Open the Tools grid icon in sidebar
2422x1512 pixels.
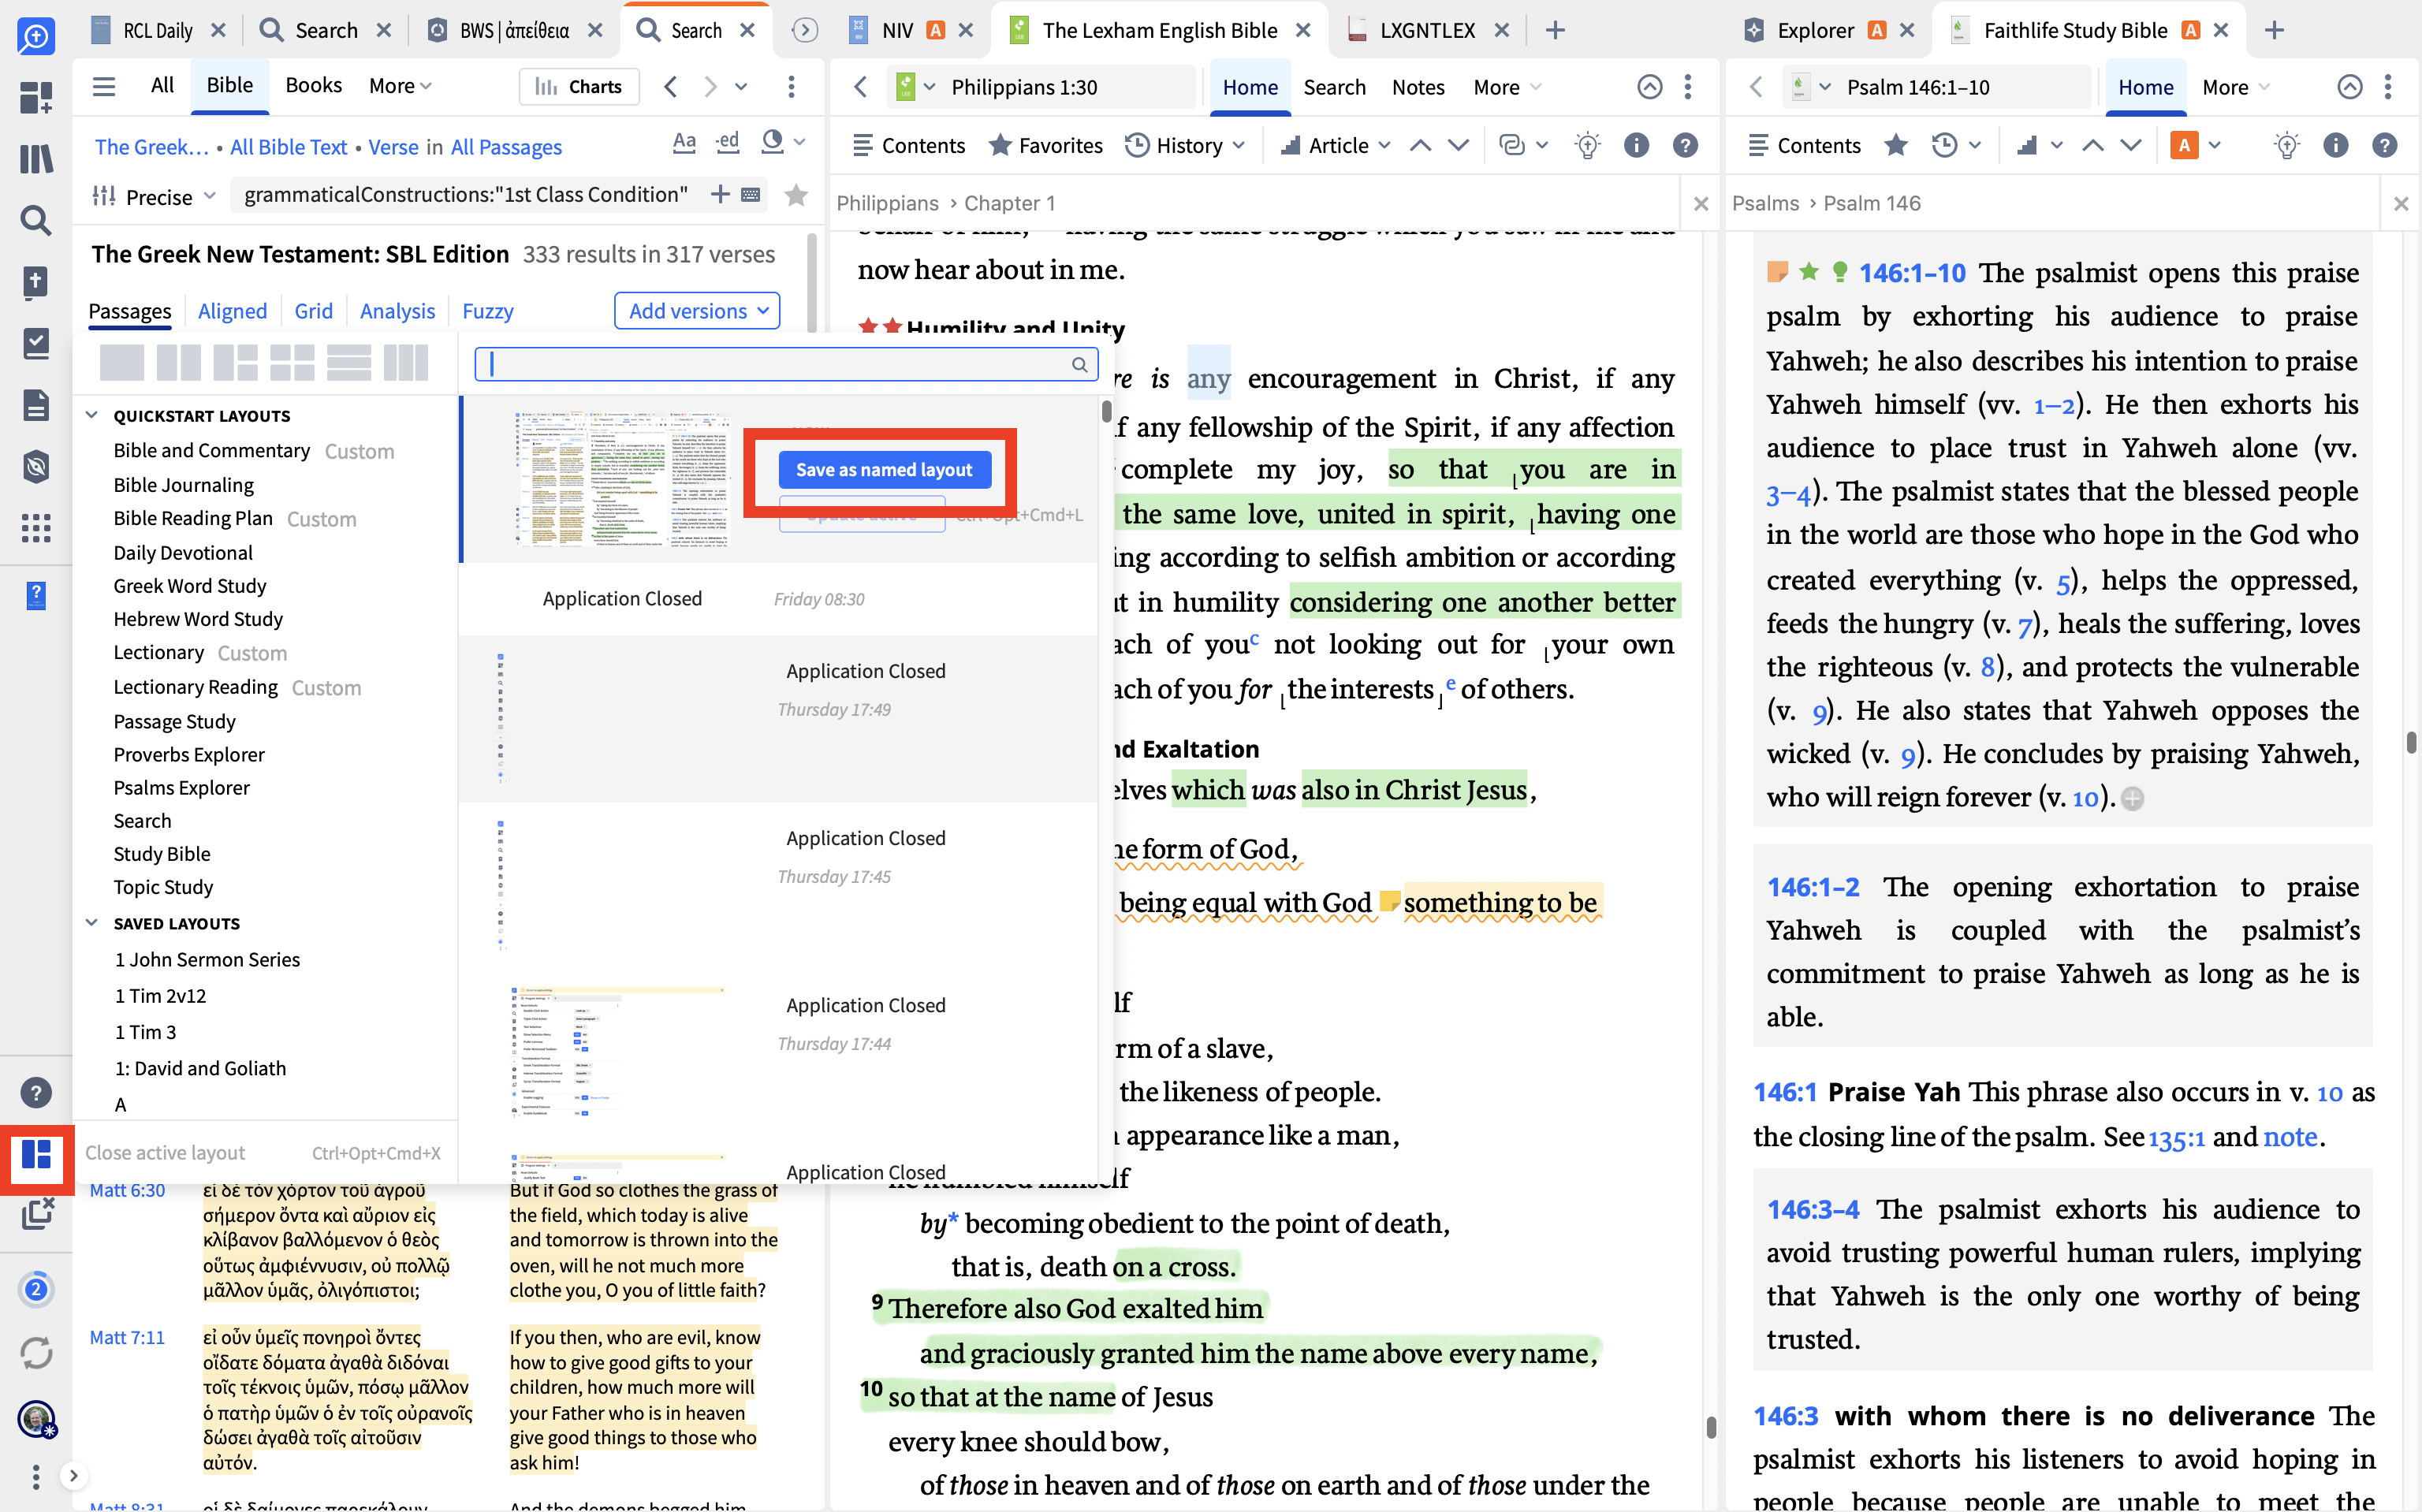(x=36, y=528)
